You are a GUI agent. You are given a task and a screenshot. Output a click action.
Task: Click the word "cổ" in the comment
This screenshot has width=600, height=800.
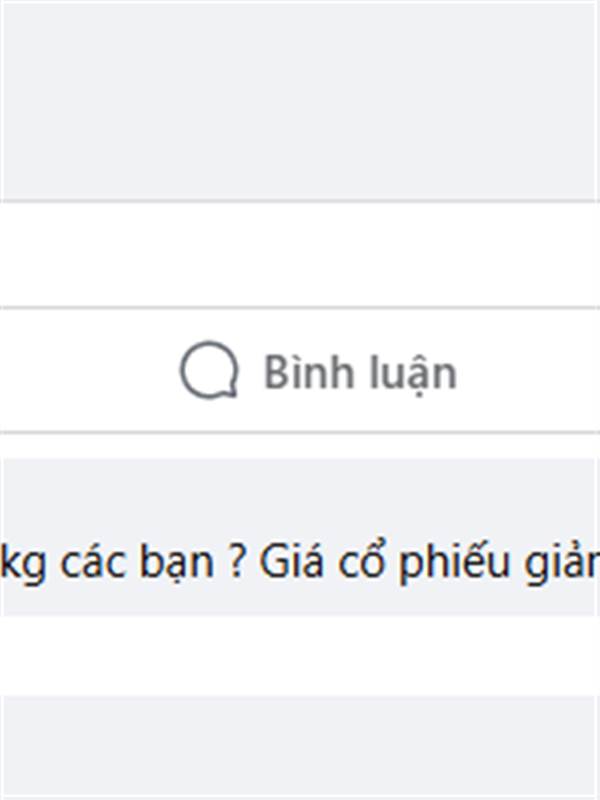[360, 560]
